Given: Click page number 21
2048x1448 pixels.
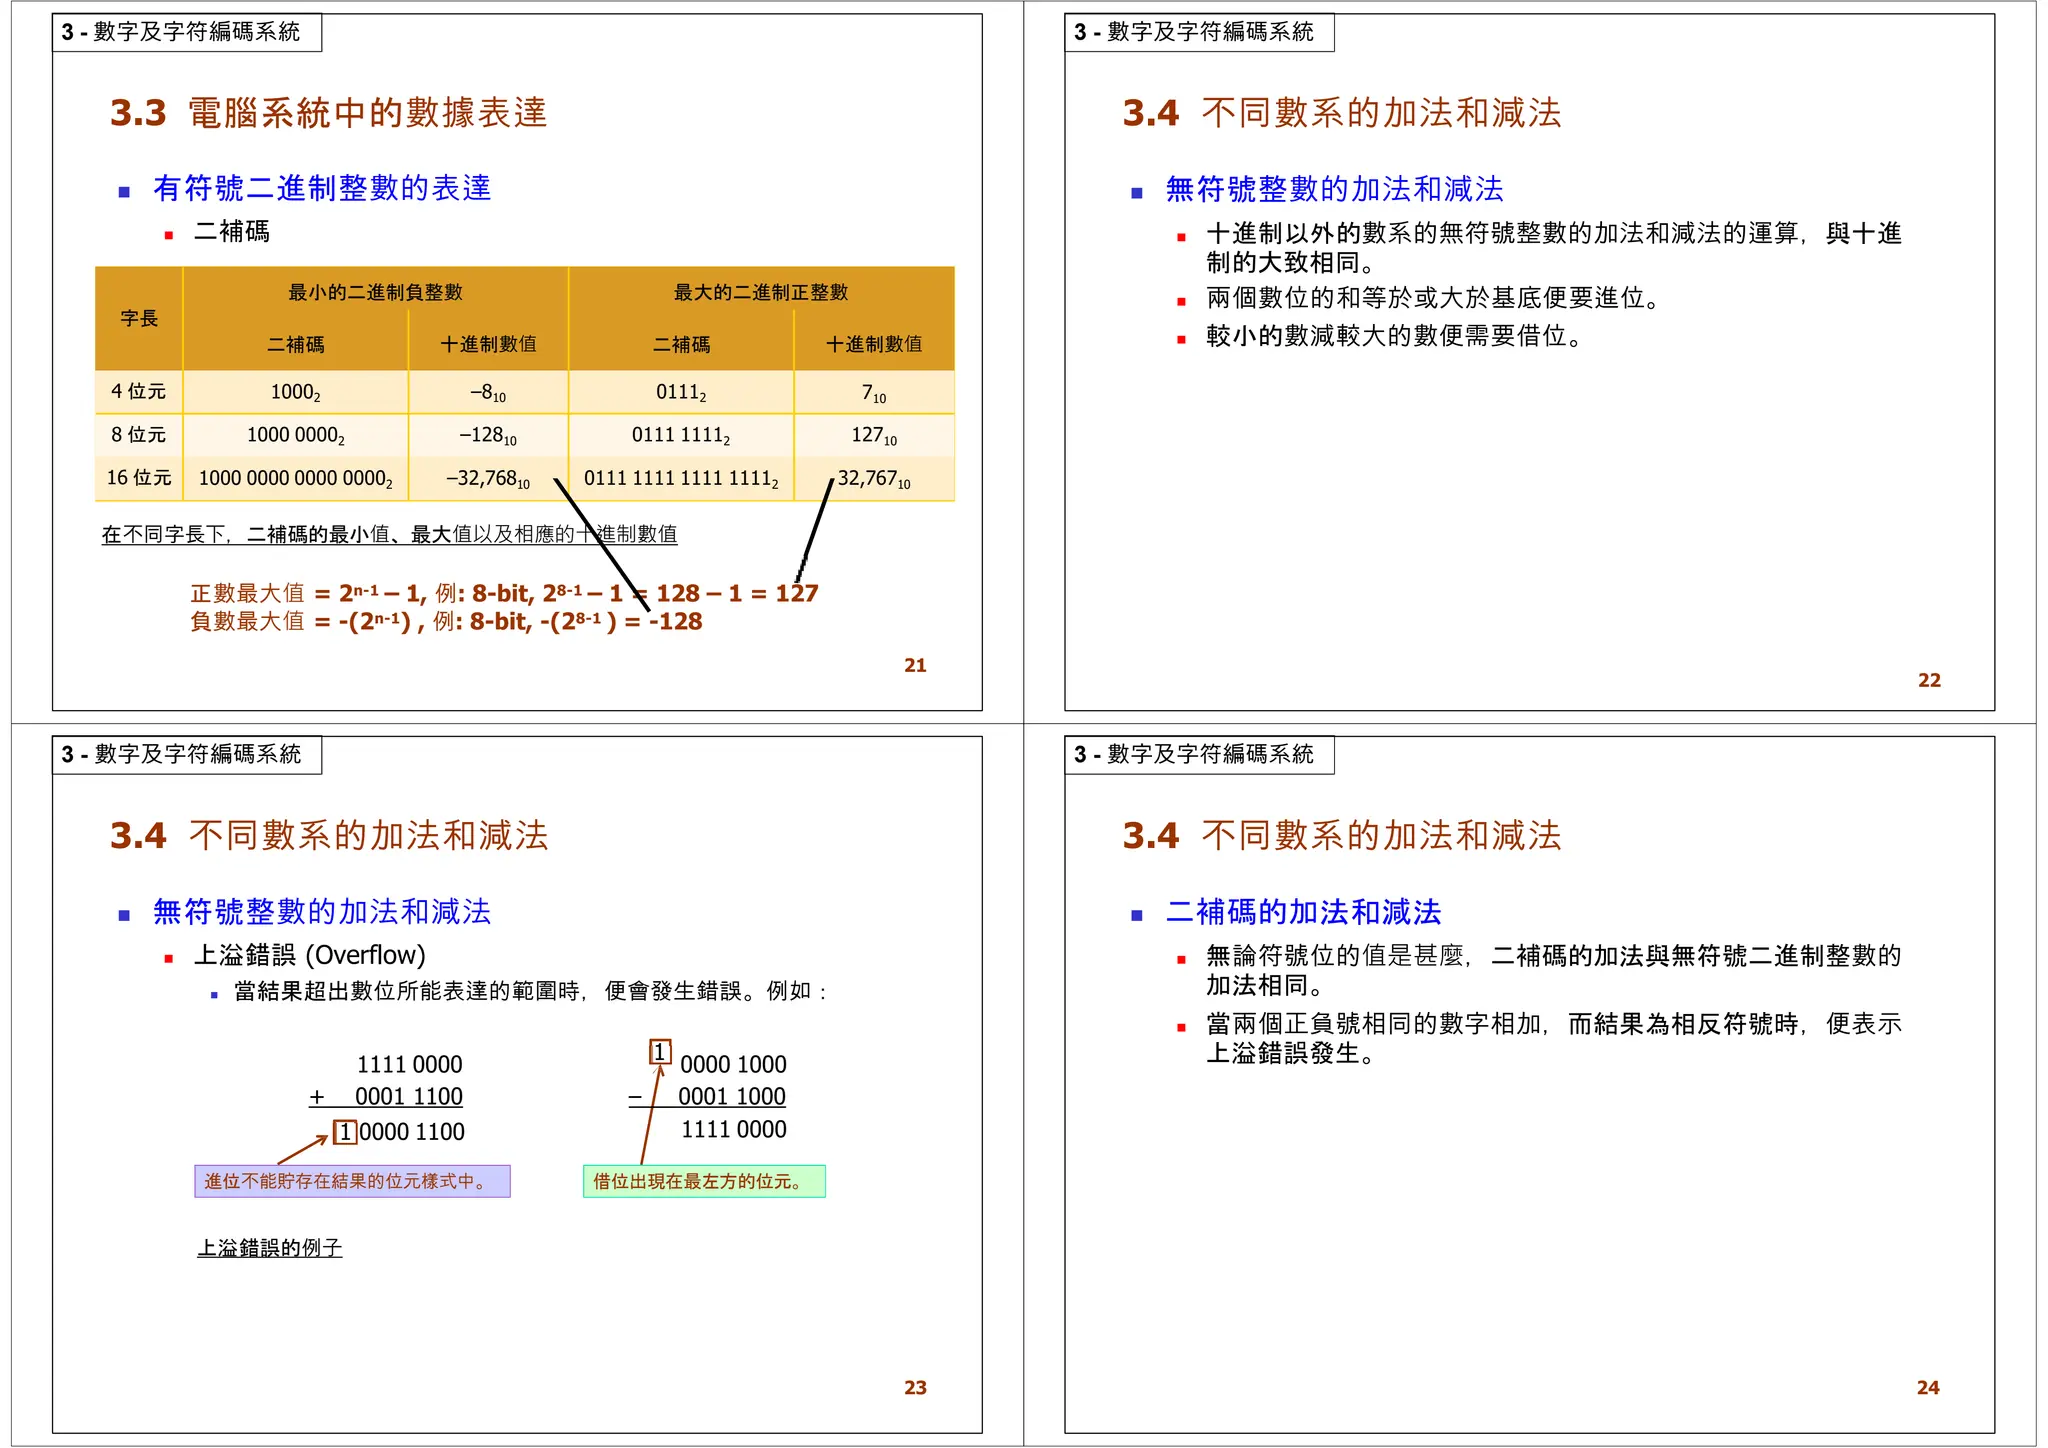Looking at the screenshot, I should (915, 665).
